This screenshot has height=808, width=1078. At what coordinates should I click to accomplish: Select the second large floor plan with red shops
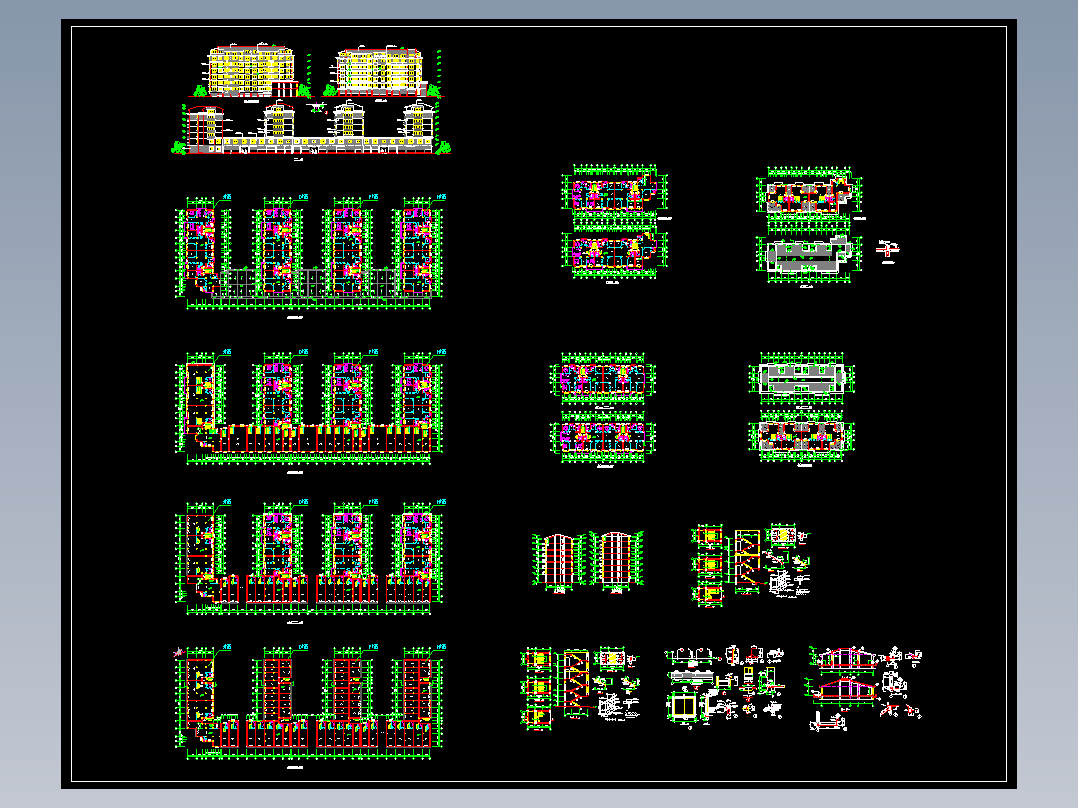(x=309, y=408)
